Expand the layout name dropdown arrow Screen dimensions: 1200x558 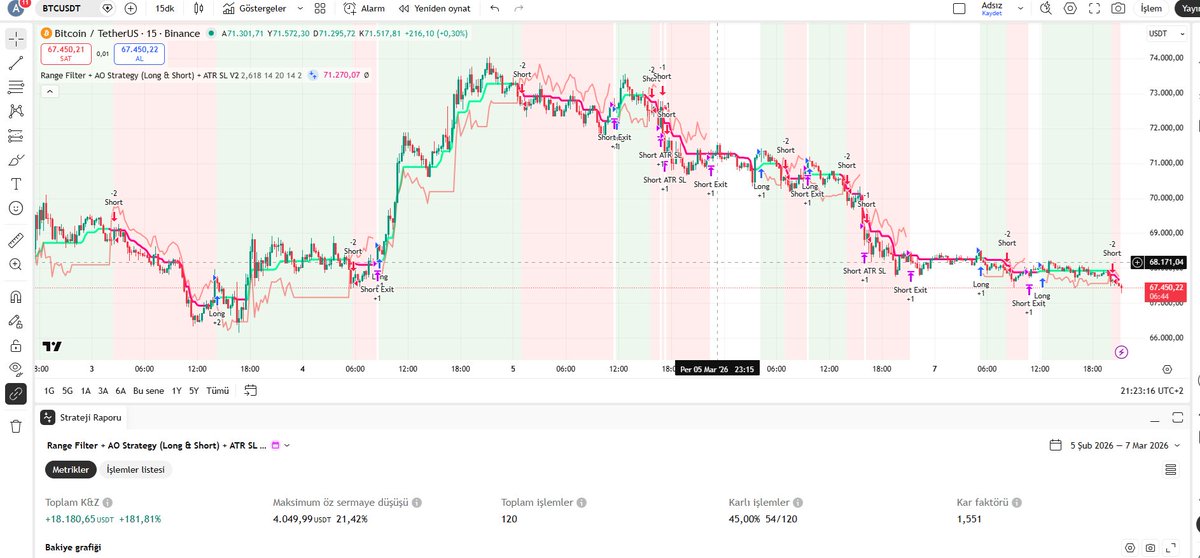click(x=1021, y=9)
